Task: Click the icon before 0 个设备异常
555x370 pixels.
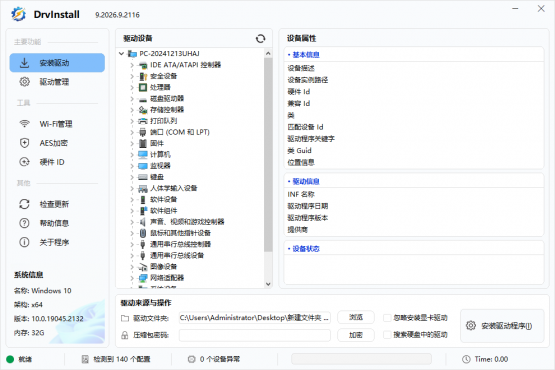Action: pos(191,359)
